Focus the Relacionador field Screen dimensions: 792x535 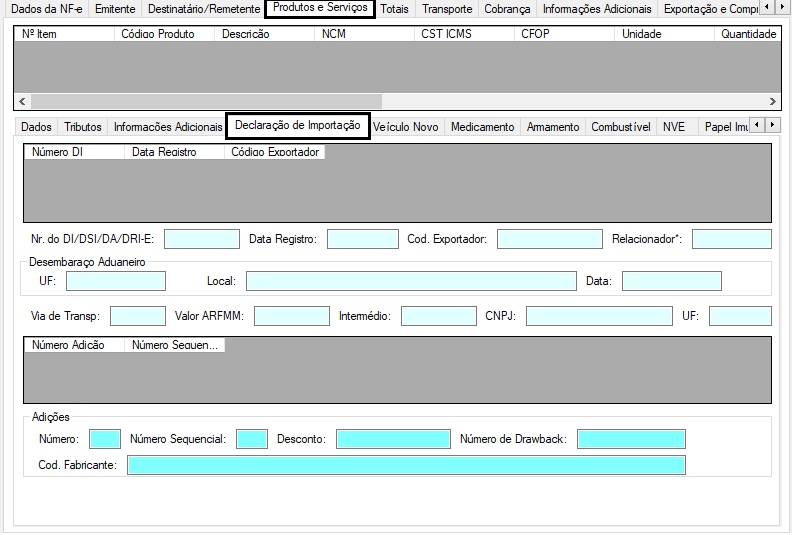point(732,239)
